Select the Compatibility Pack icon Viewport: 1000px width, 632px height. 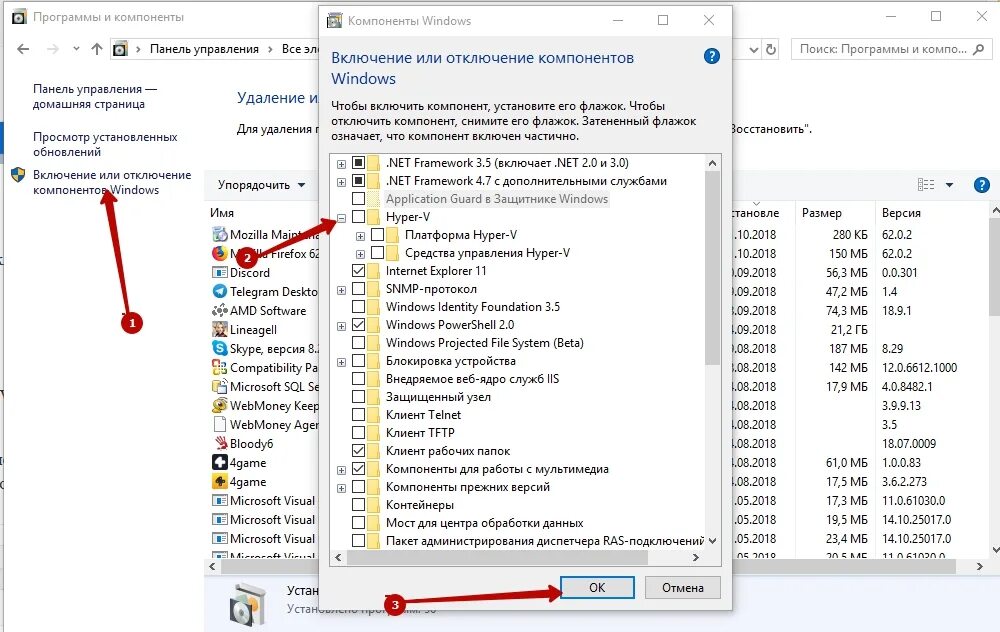(x=219, y=367)
